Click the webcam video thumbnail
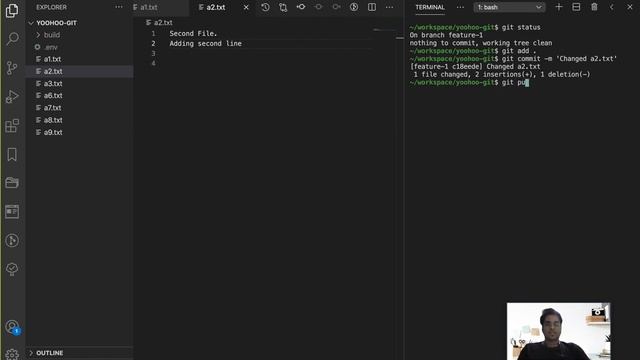Viewport: 640px width, 360px height. (559, 331)
